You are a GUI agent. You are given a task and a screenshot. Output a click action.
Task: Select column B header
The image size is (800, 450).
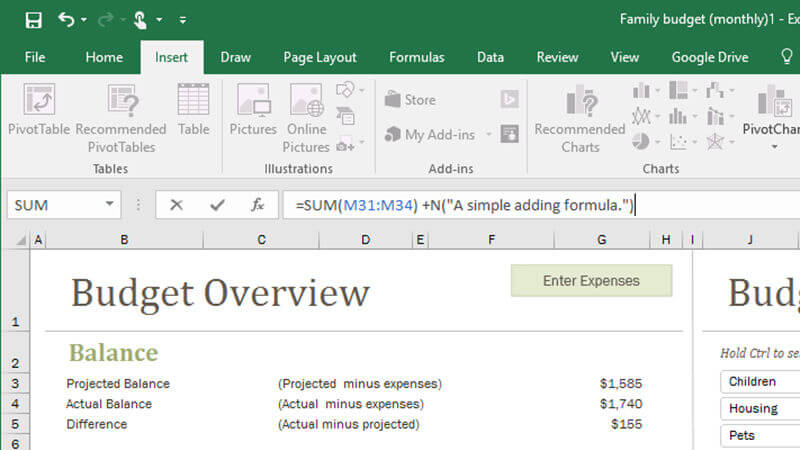(x=124, y=240)
